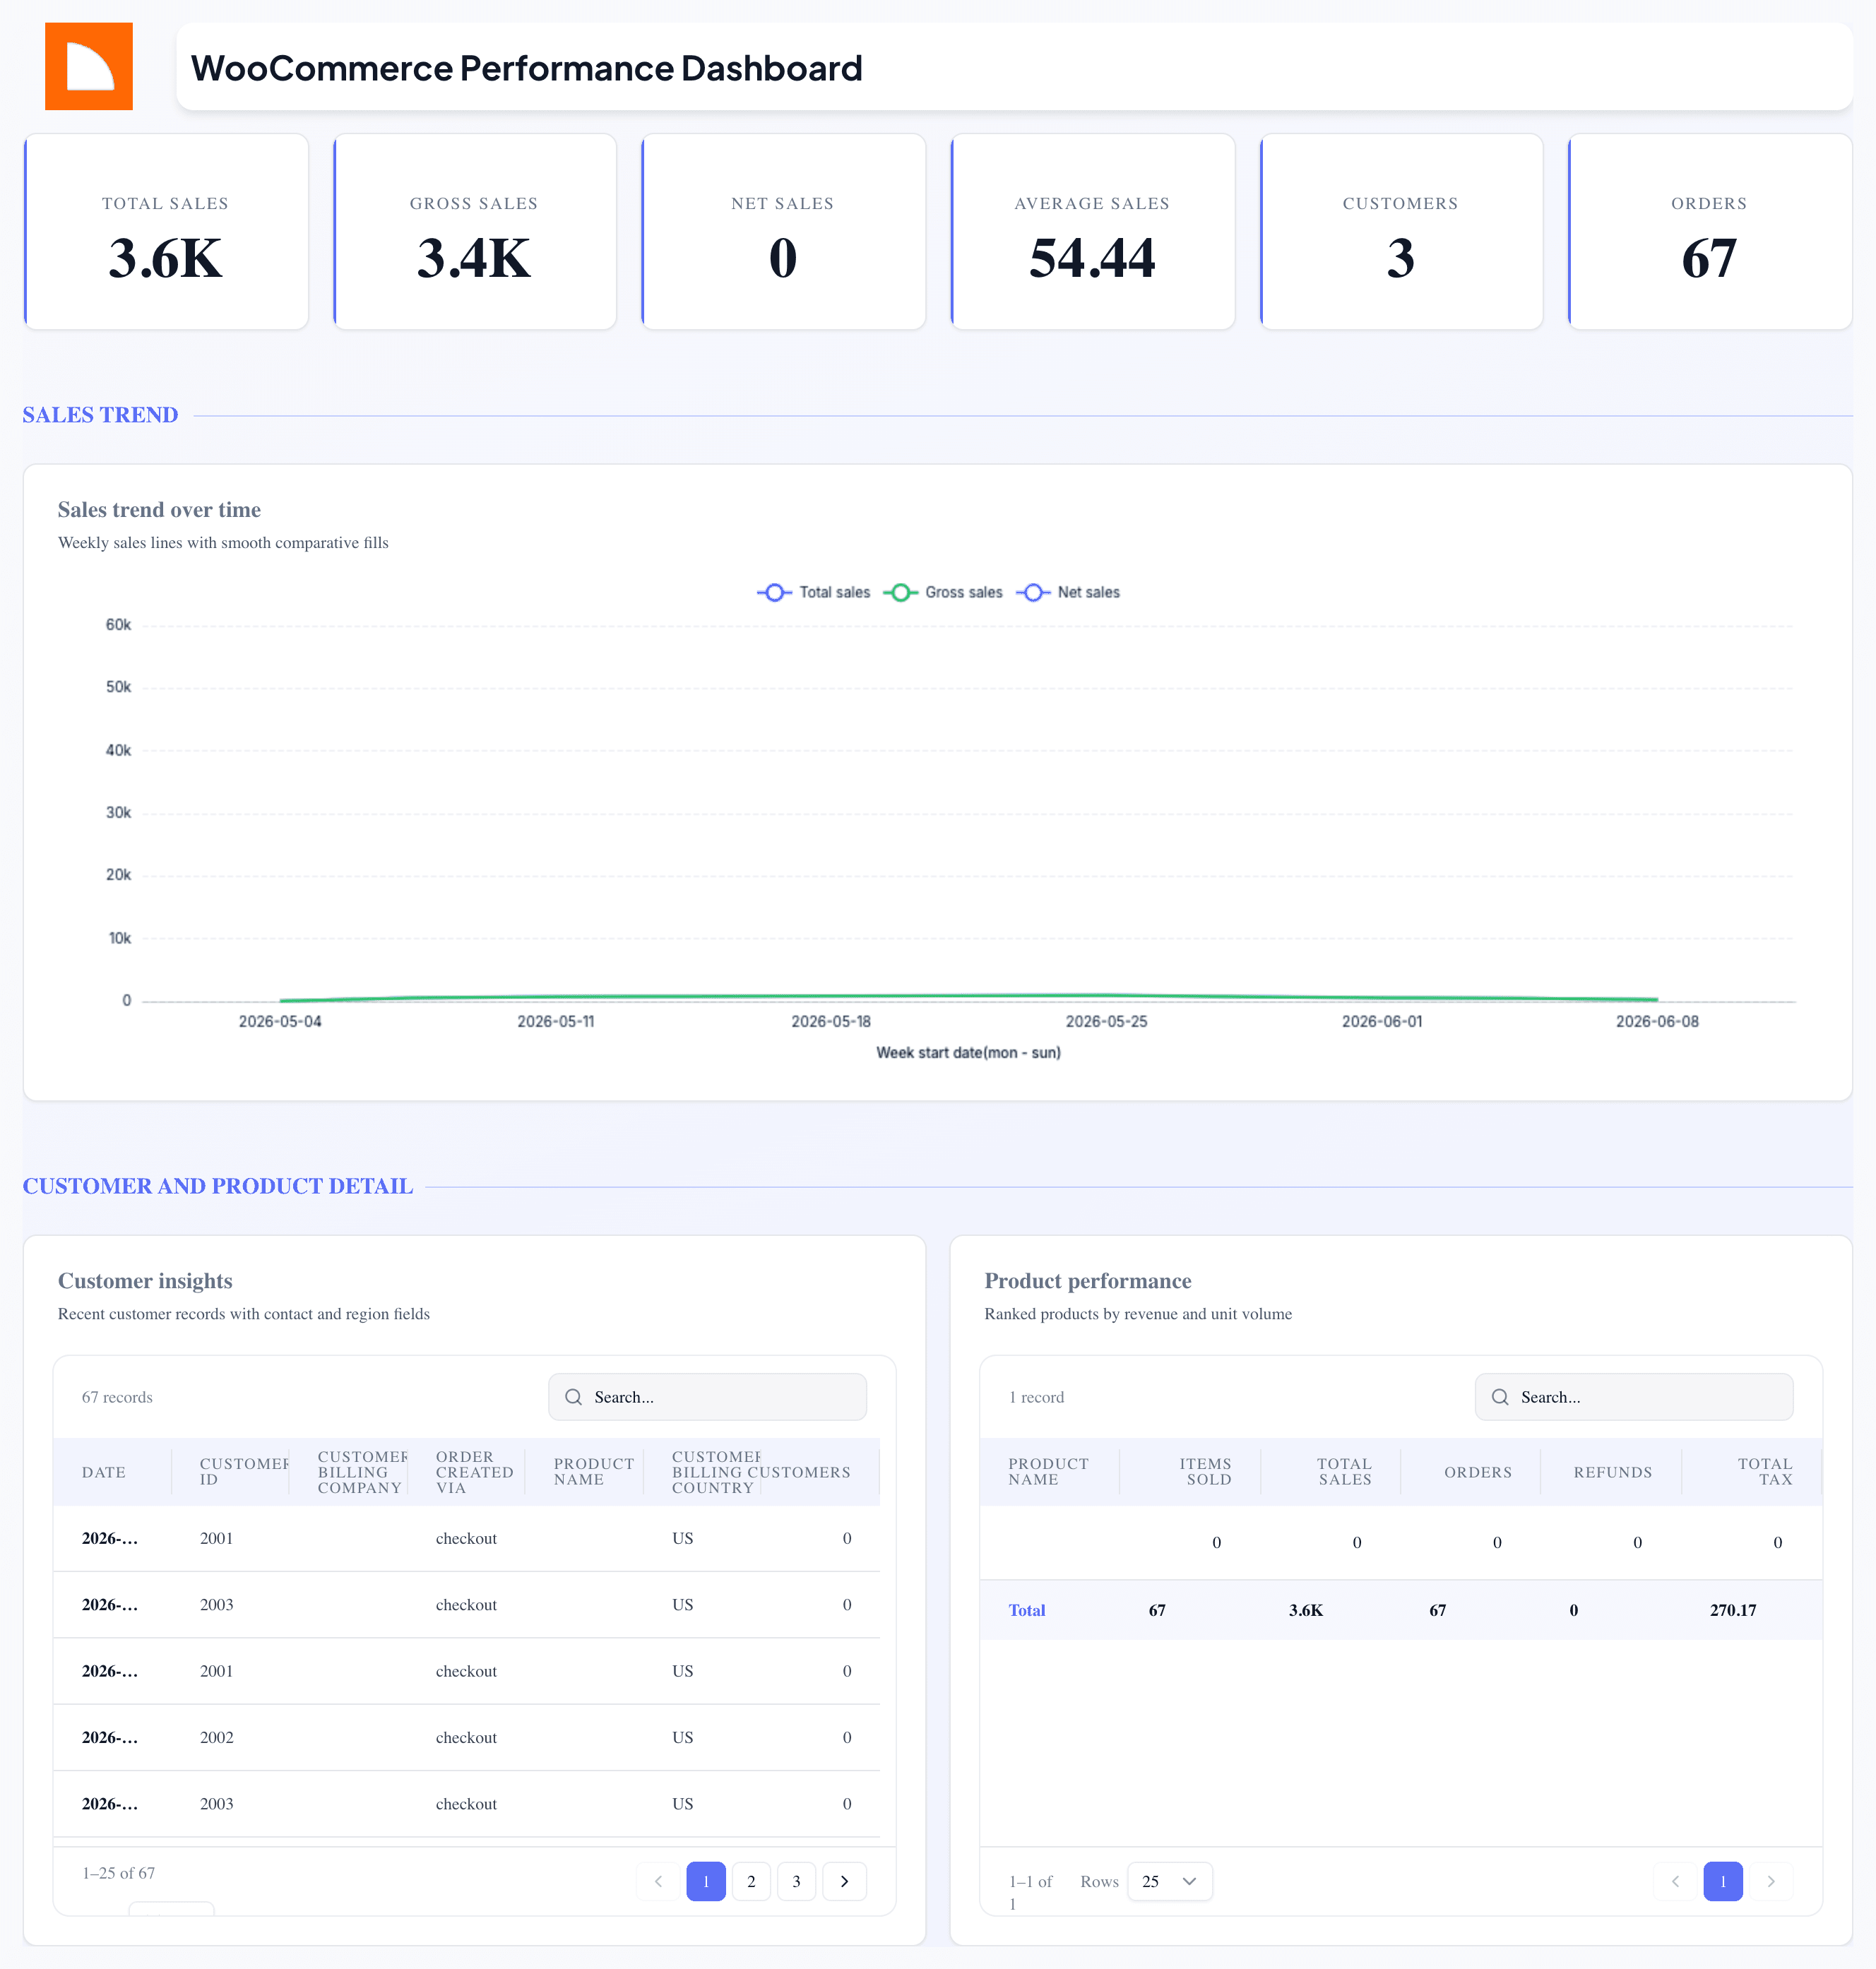Toggle the Net sales legend marker
This screenshot has width=1876, height=1969.
(1033, 592)
